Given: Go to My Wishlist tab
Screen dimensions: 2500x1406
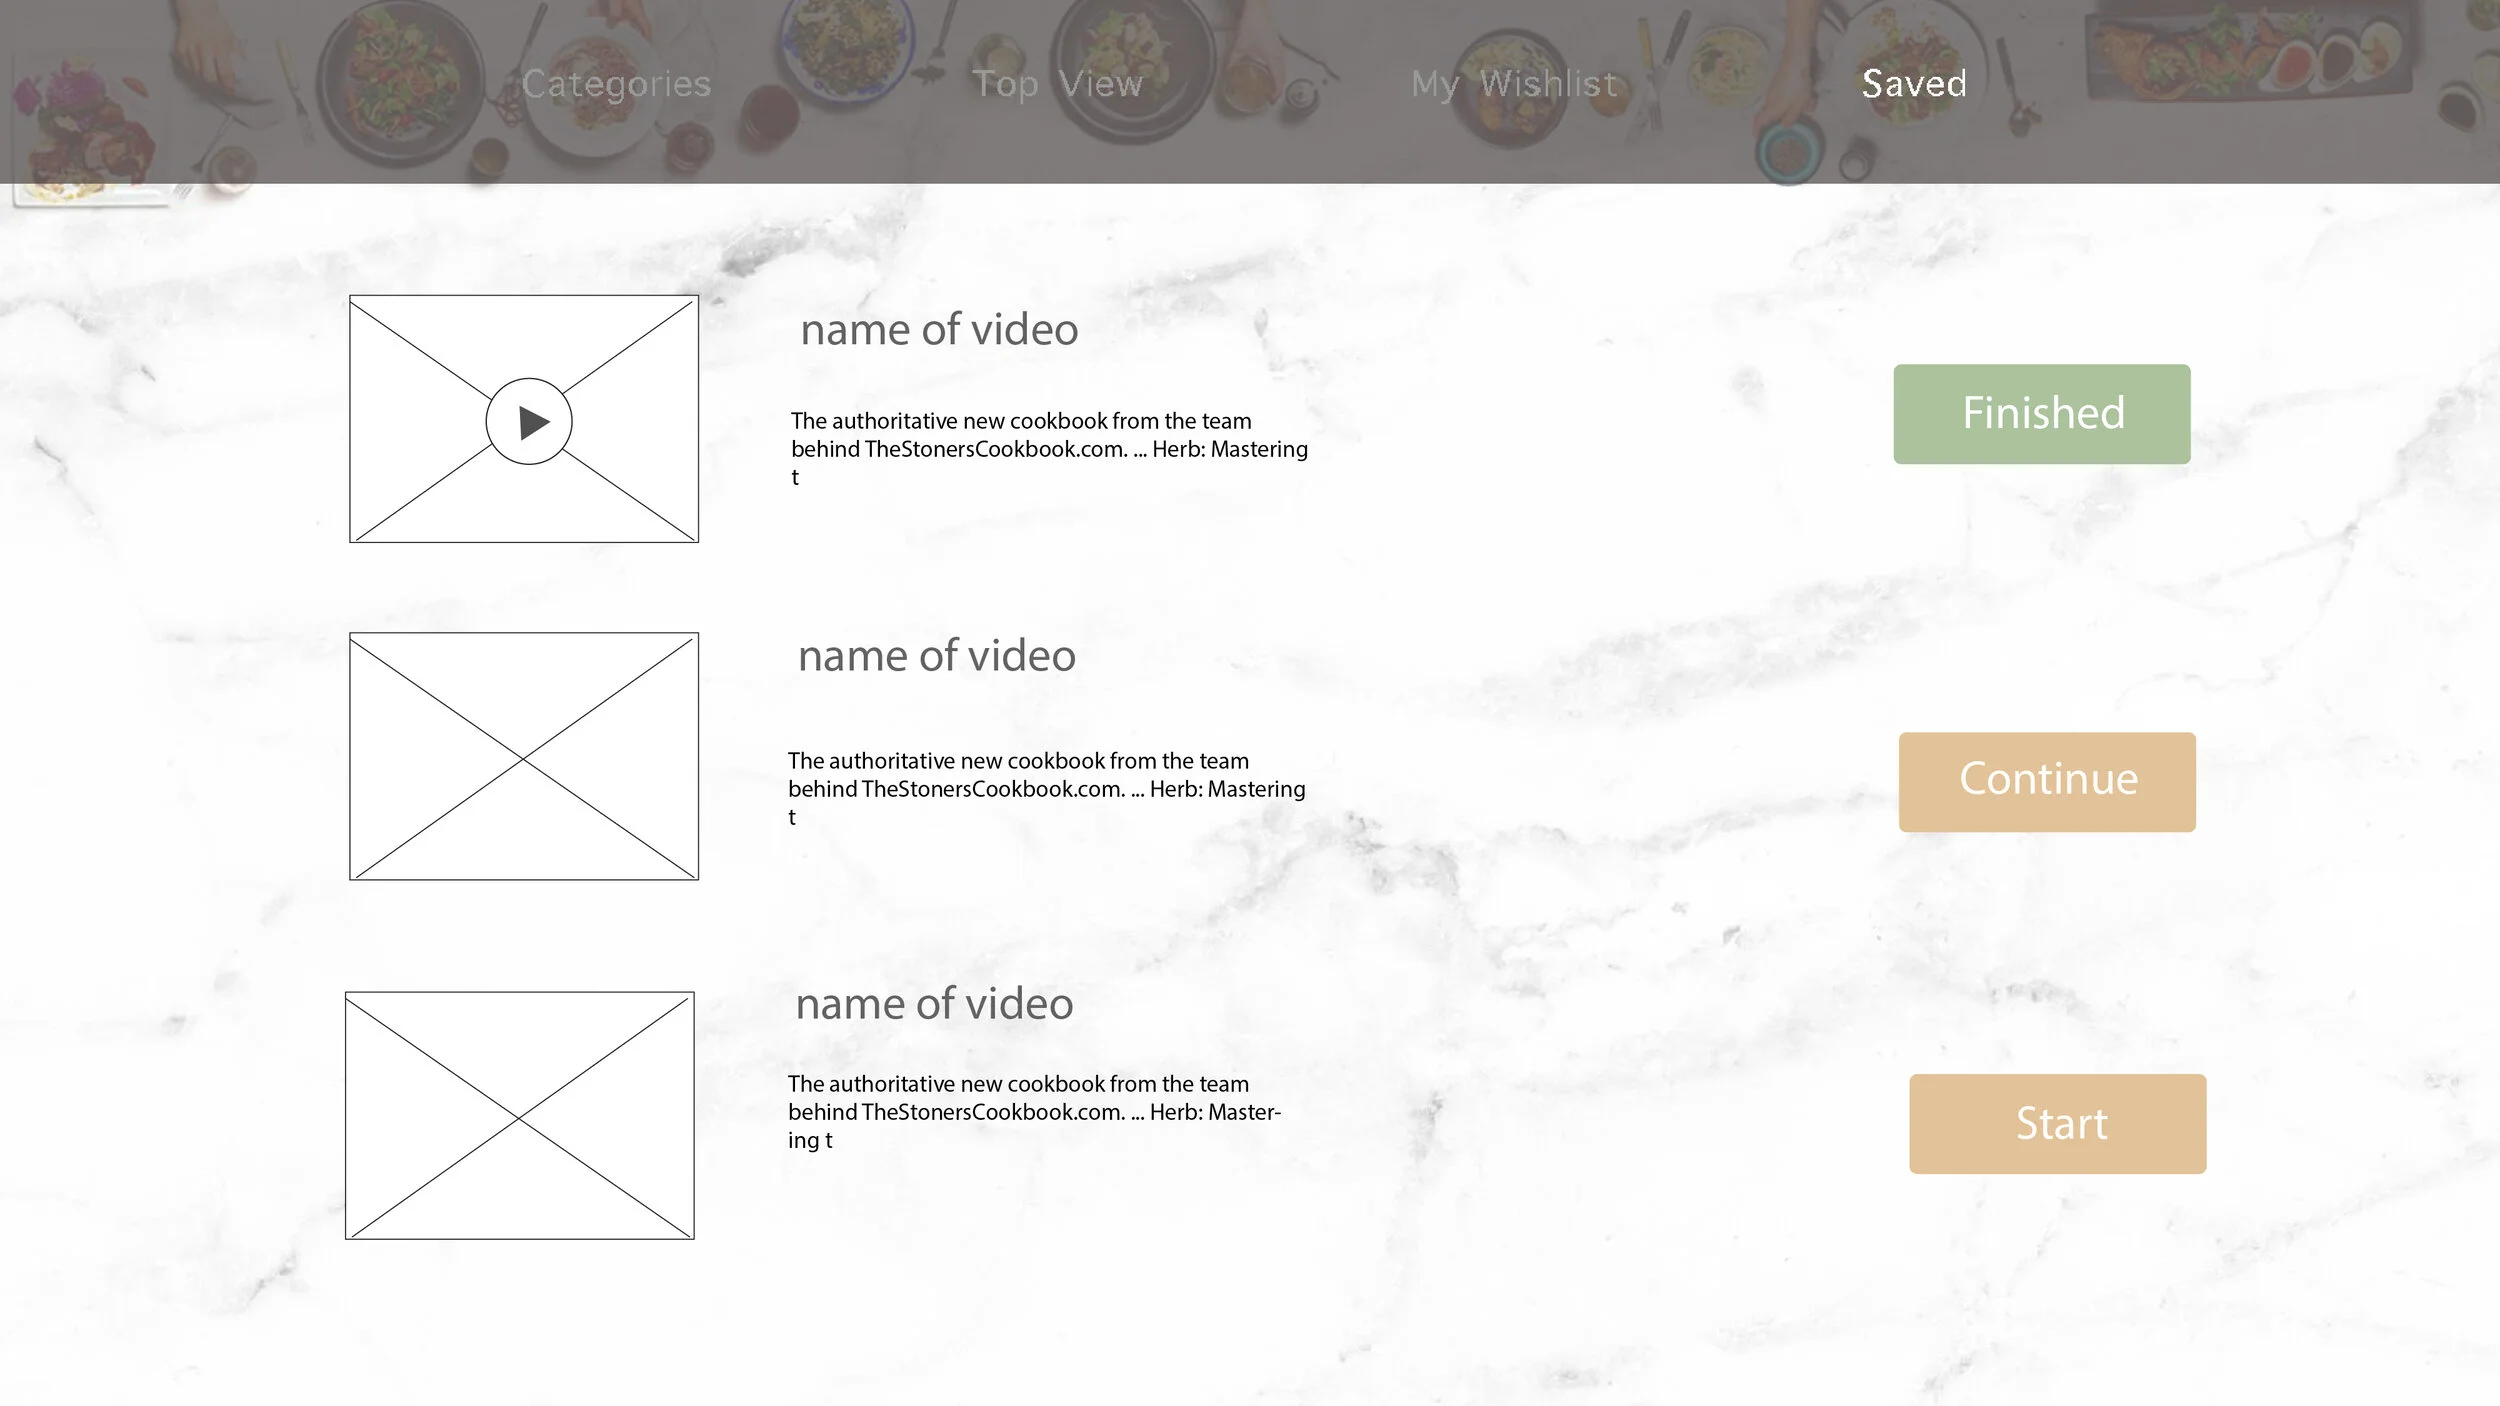Looking at the screenshot, I should 1513,84.
